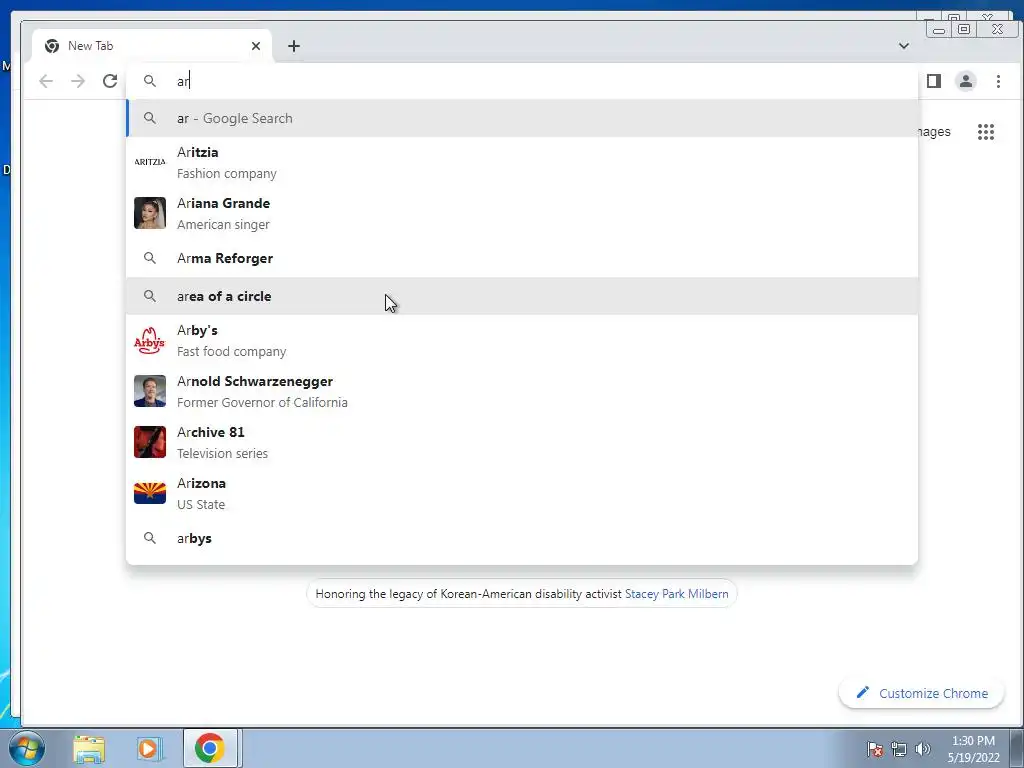Viewport: 1024px width, 768px height.
Task: Choose the Archive 81 suggestion
Action: [522, 443]
